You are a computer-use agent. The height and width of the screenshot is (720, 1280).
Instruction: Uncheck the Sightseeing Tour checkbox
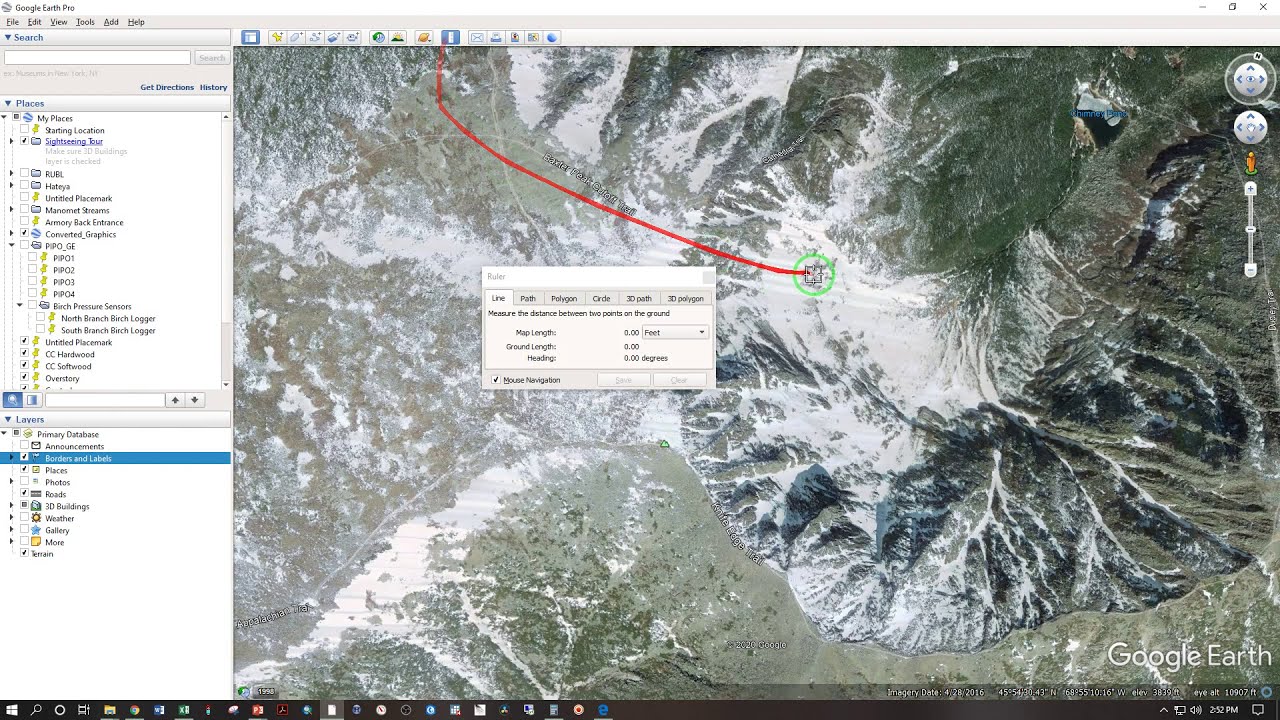coord(24,142)
